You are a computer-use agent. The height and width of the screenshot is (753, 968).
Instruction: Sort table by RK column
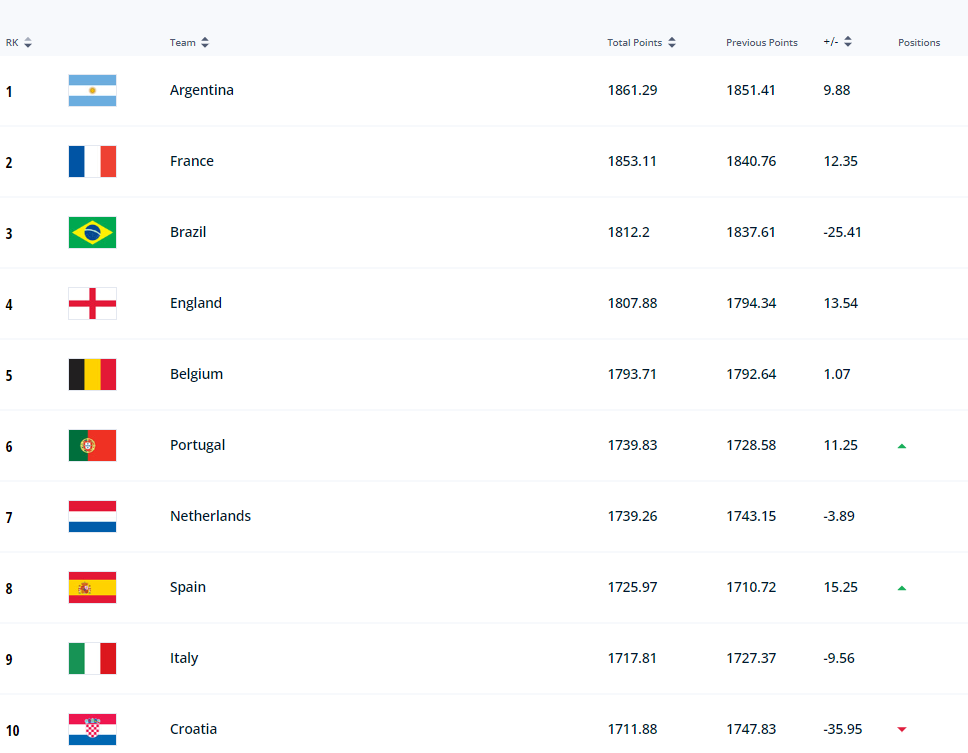point(19,43)
